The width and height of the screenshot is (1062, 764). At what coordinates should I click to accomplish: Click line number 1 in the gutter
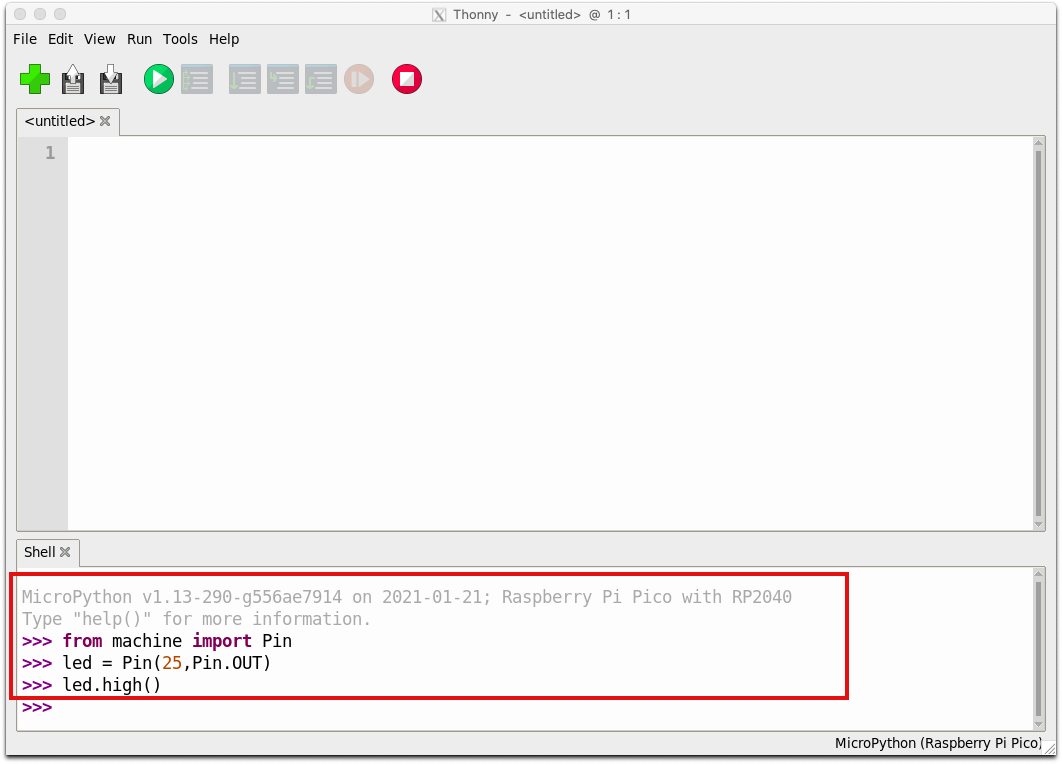tap(50, 153)
